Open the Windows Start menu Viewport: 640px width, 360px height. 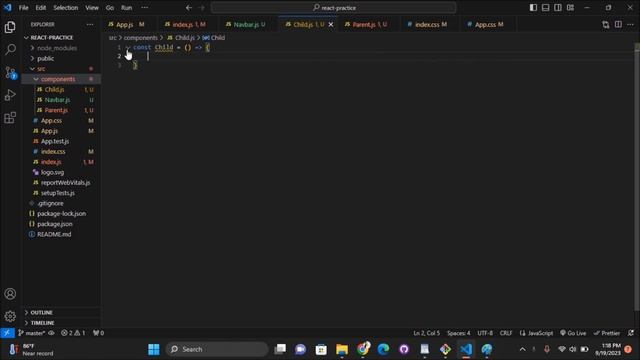(x=154, y=349)
